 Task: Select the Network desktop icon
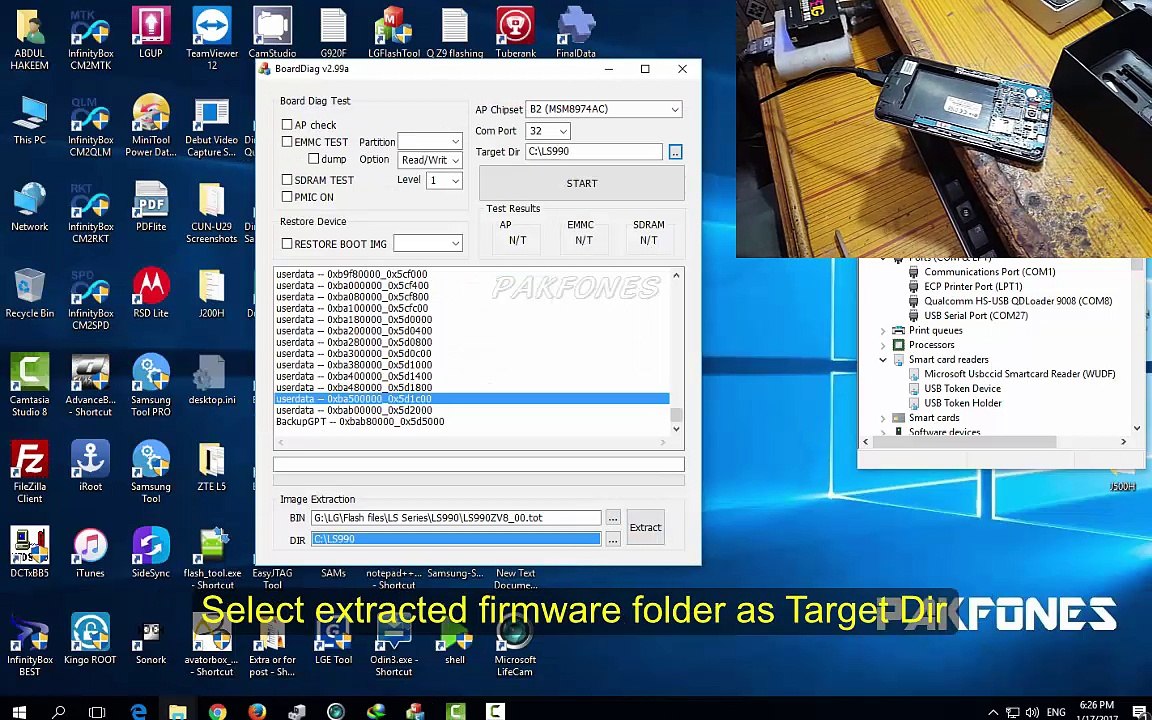click(29, 206)
